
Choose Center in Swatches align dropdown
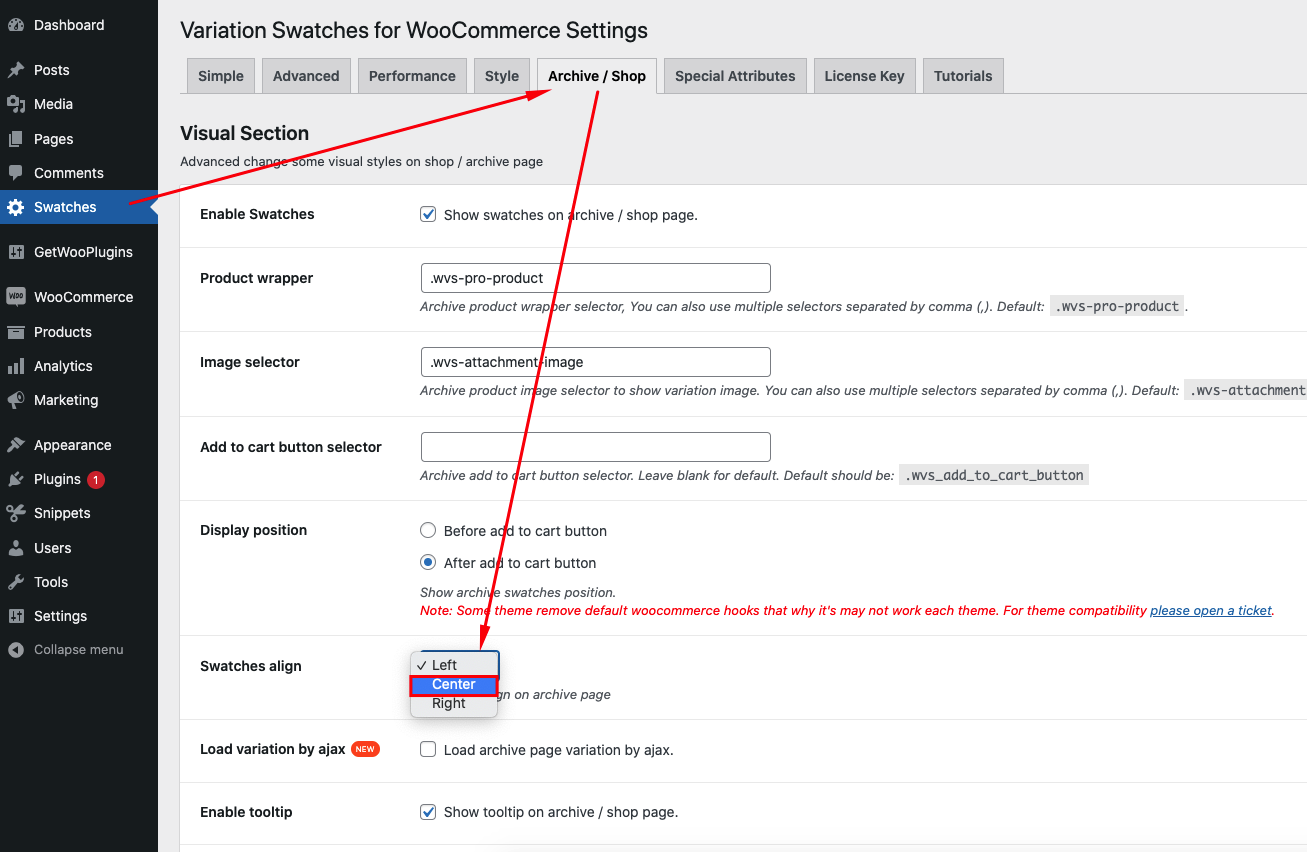click(454, 684)
